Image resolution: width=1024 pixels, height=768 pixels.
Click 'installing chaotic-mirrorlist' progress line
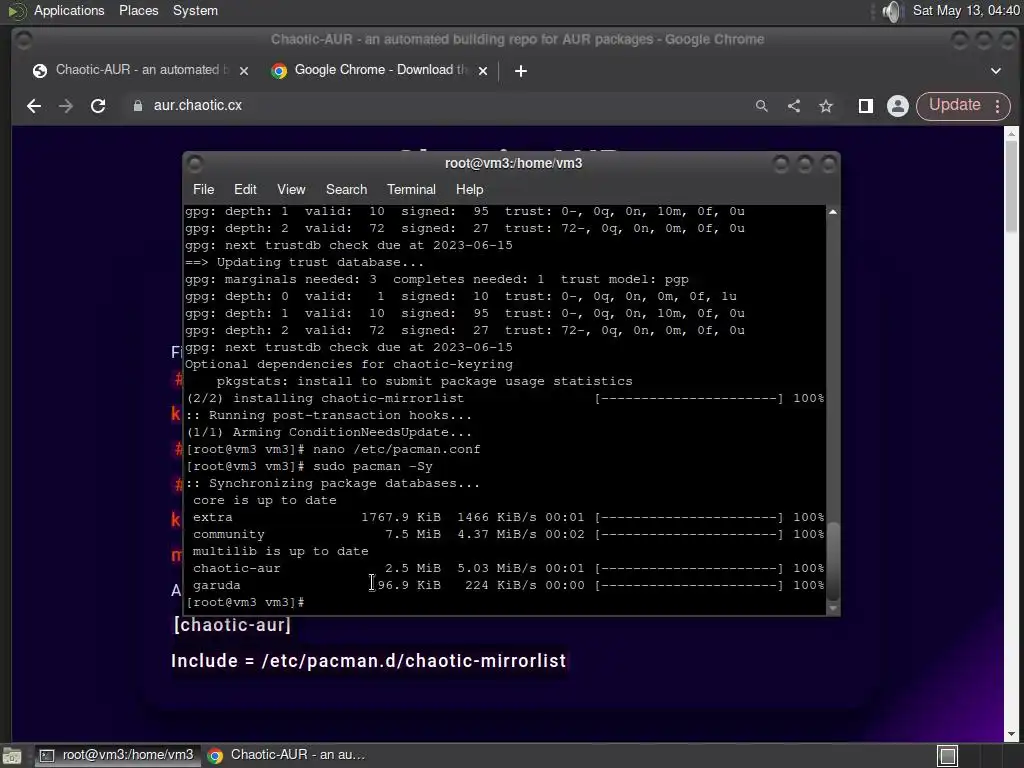(505, 398)
